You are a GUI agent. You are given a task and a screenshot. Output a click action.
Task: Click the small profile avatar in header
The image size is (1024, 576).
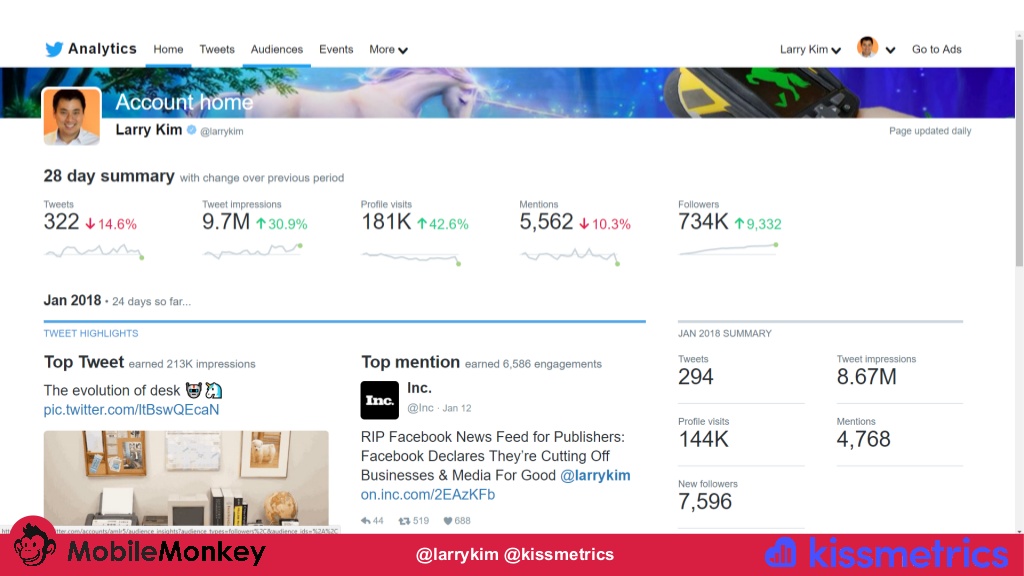click(867, 47)
